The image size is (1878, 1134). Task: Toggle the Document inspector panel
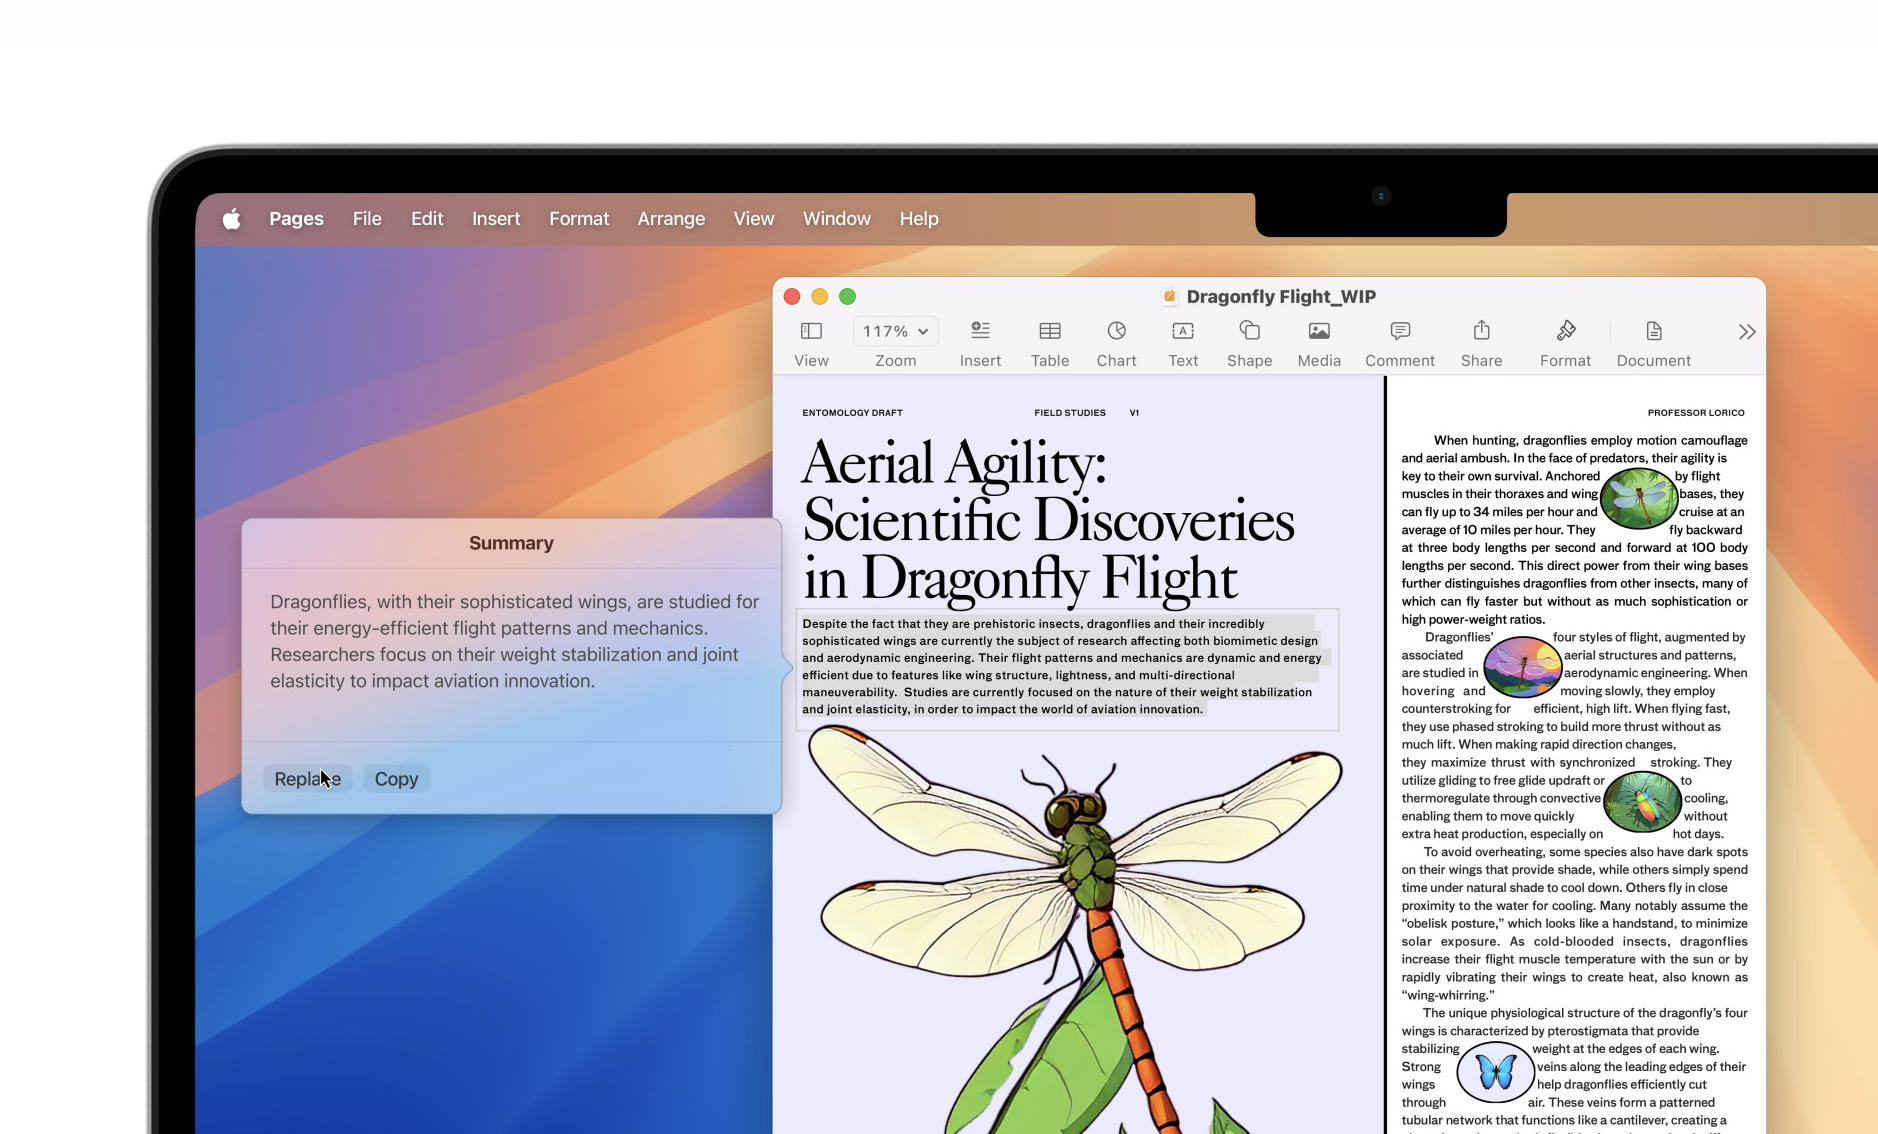coord(1653,331)
